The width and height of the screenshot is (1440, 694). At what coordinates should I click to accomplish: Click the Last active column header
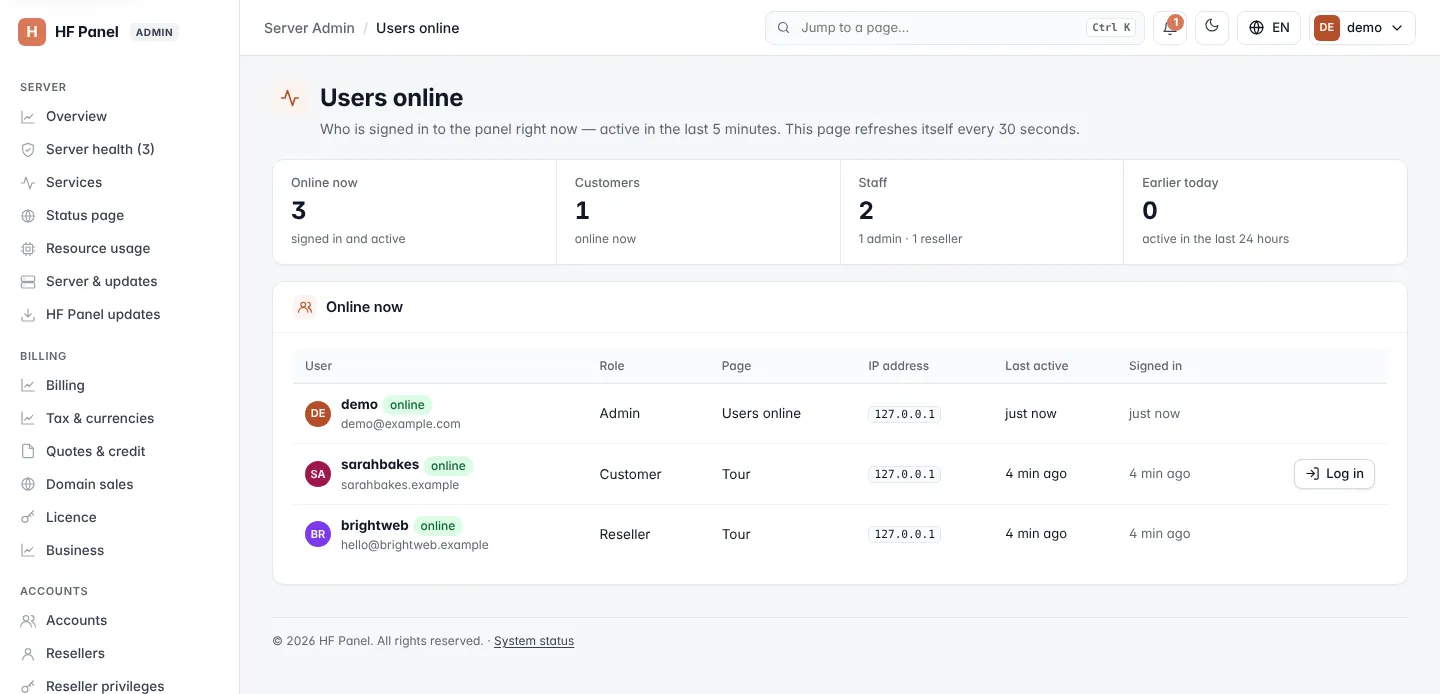point(1036,366)
